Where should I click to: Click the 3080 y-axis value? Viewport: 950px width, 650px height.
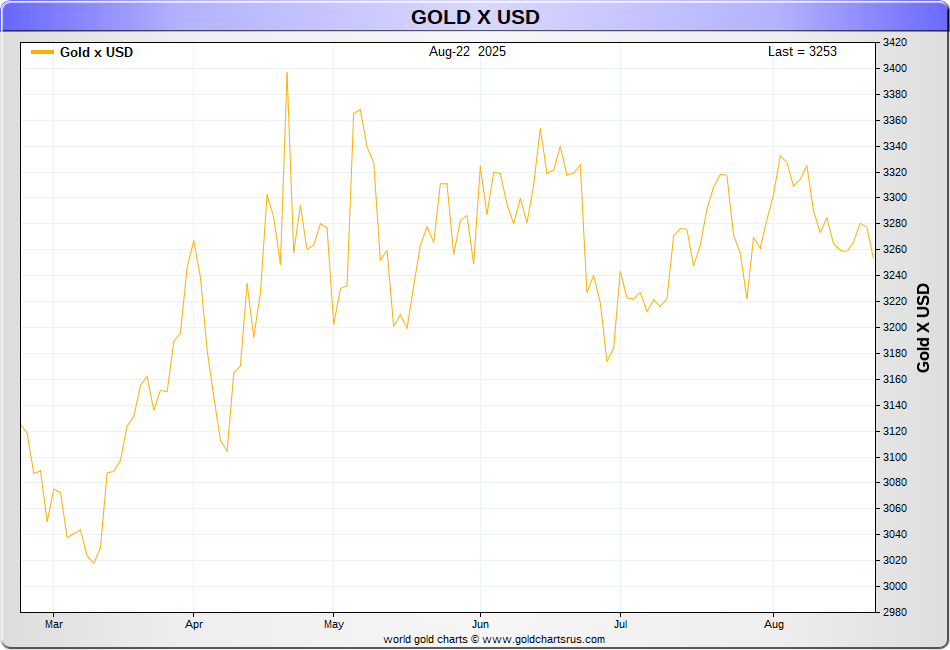click(894, 483)
